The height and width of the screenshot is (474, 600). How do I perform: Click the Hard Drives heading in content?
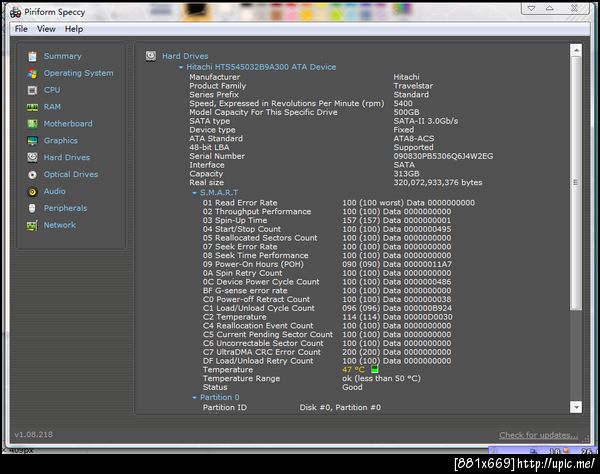185,56
